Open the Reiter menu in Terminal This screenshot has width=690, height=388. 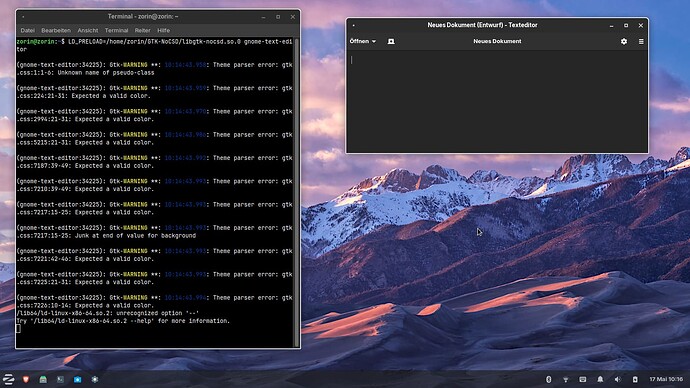point(142,30)
